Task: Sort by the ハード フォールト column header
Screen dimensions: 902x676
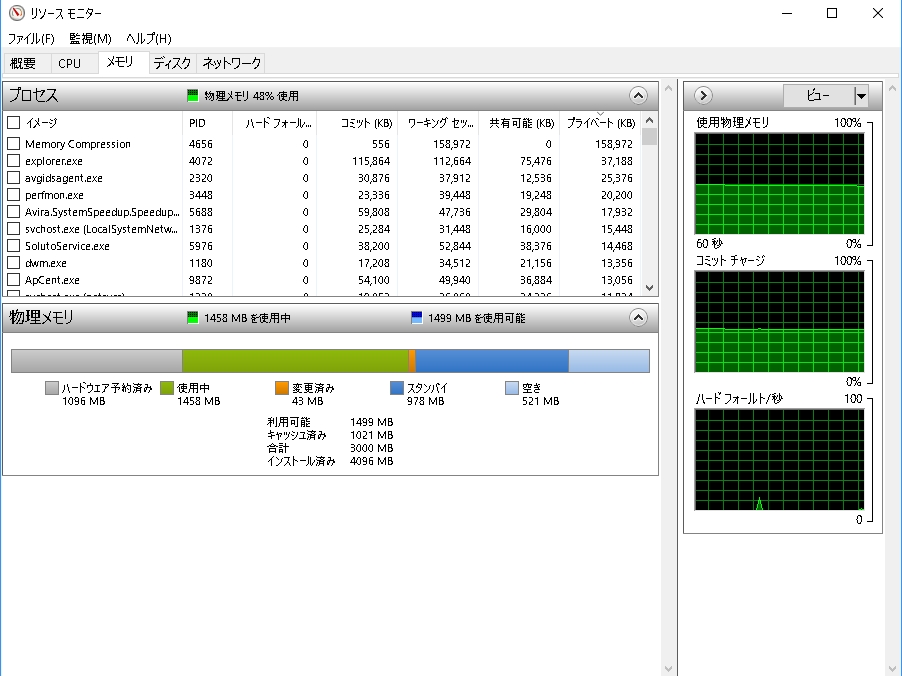Action: (x=274, y=123)
